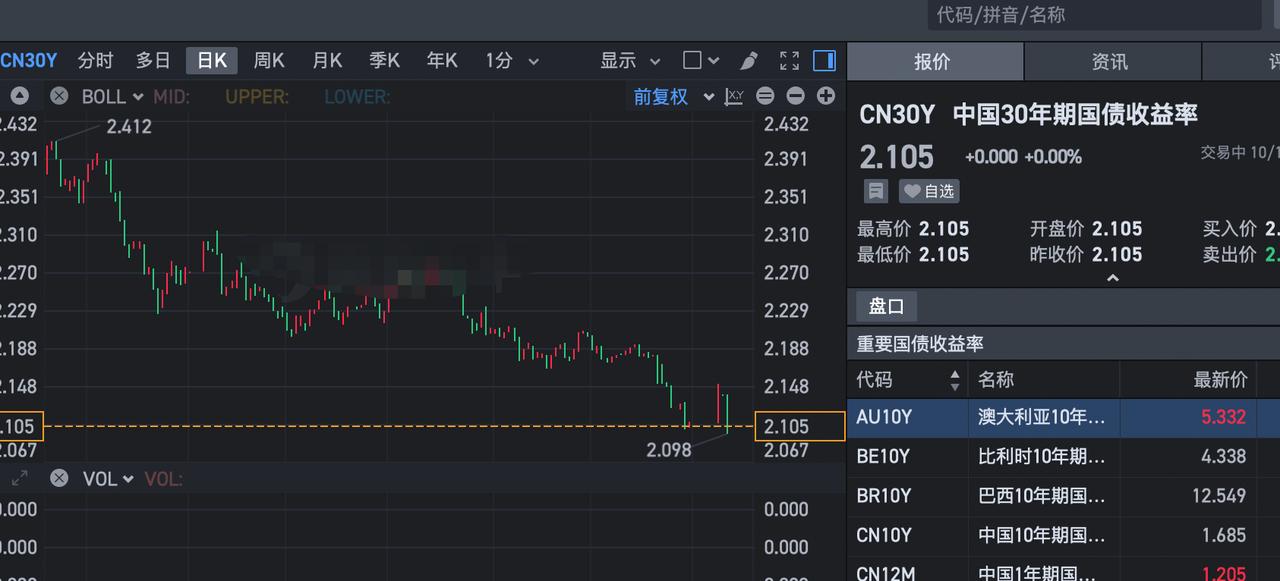Remove the BOLL indicator
The width and height of the screenshot is (1280, 581).
(x=59, y=96)
